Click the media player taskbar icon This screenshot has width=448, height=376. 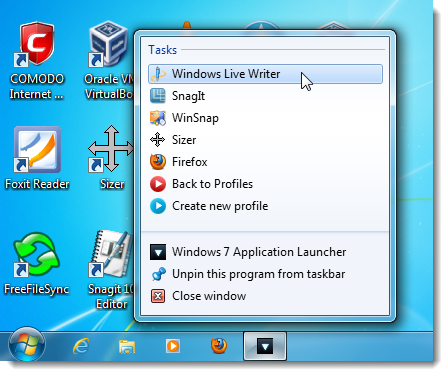[x=173, y=346]
